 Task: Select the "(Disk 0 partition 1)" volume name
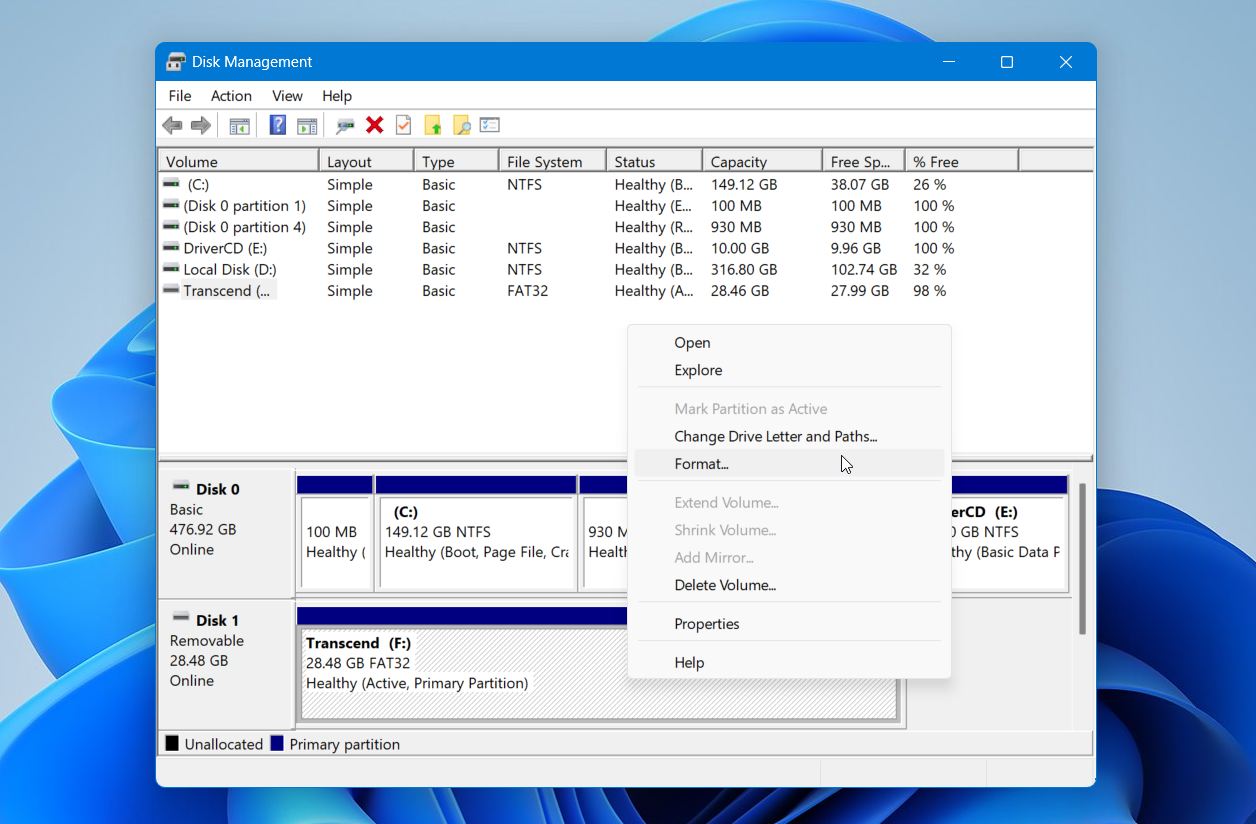coord(245,206)
